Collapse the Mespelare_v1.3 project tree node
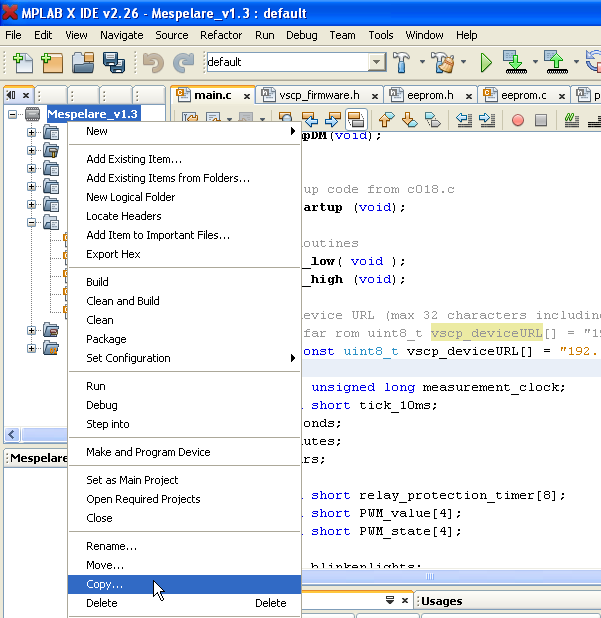This screenshot has width=601, height=618. point(13,114)
